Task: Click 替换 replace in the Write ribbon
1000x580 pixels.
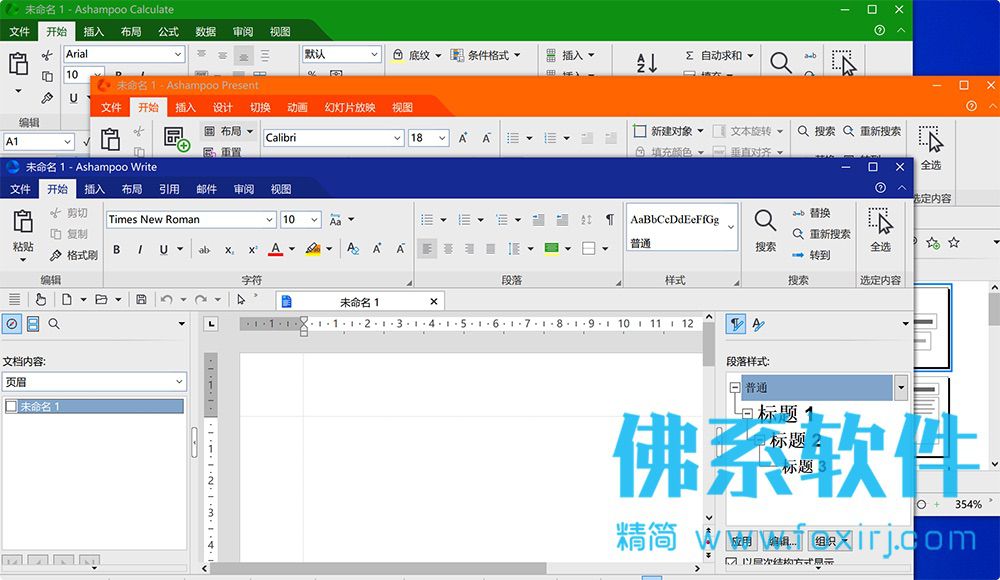Action: (x=811, y=213)
